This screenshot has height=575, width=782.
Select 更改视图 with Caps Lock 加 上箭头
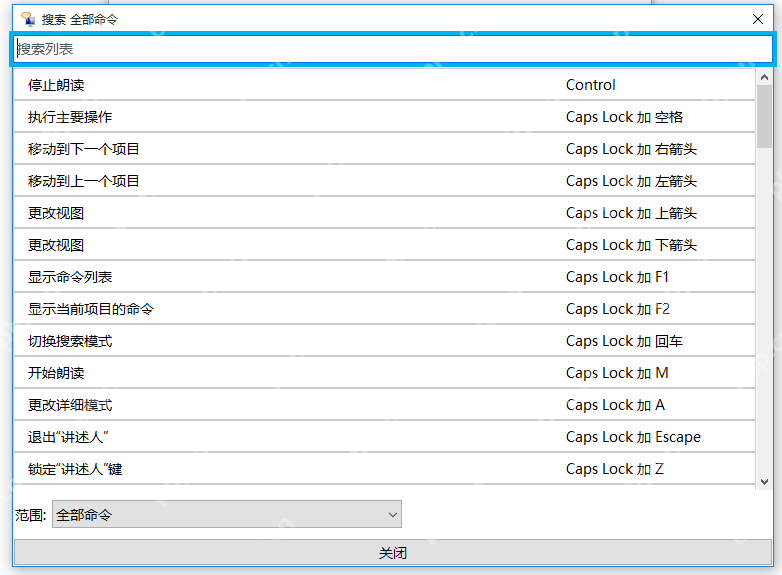(x=384, y=213)
